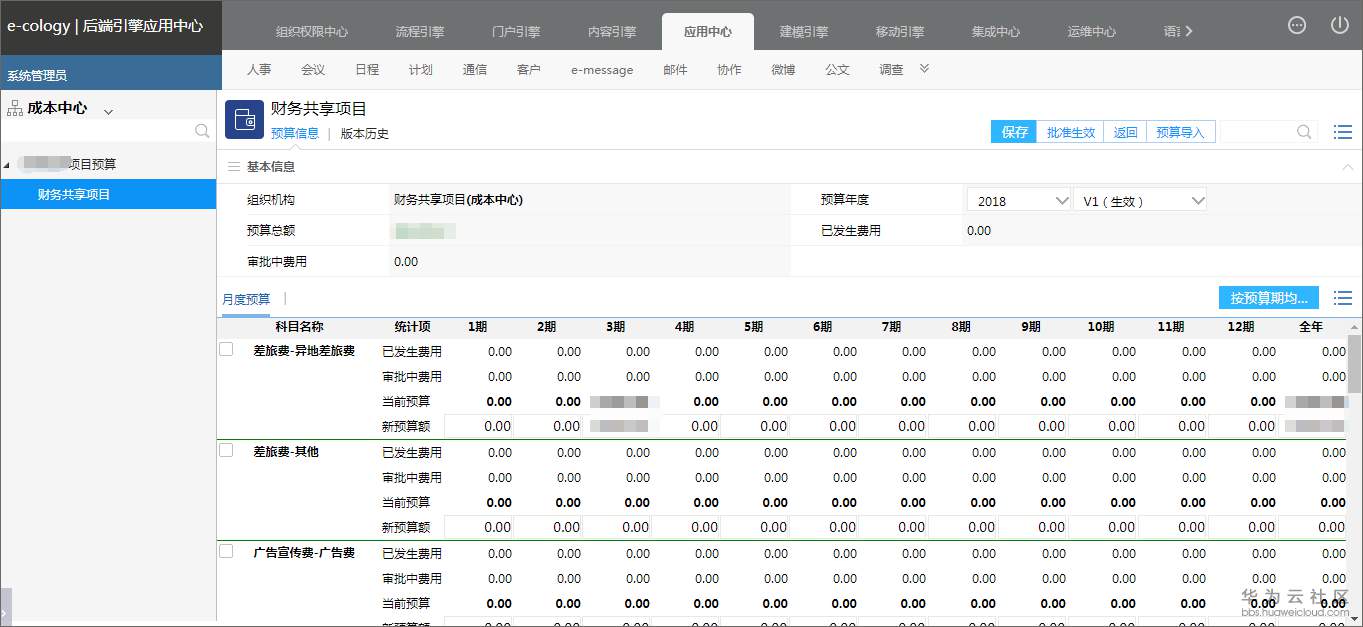Collapse the 基本信息 section chevron

pyautogui.click(x=1348, y=167)
